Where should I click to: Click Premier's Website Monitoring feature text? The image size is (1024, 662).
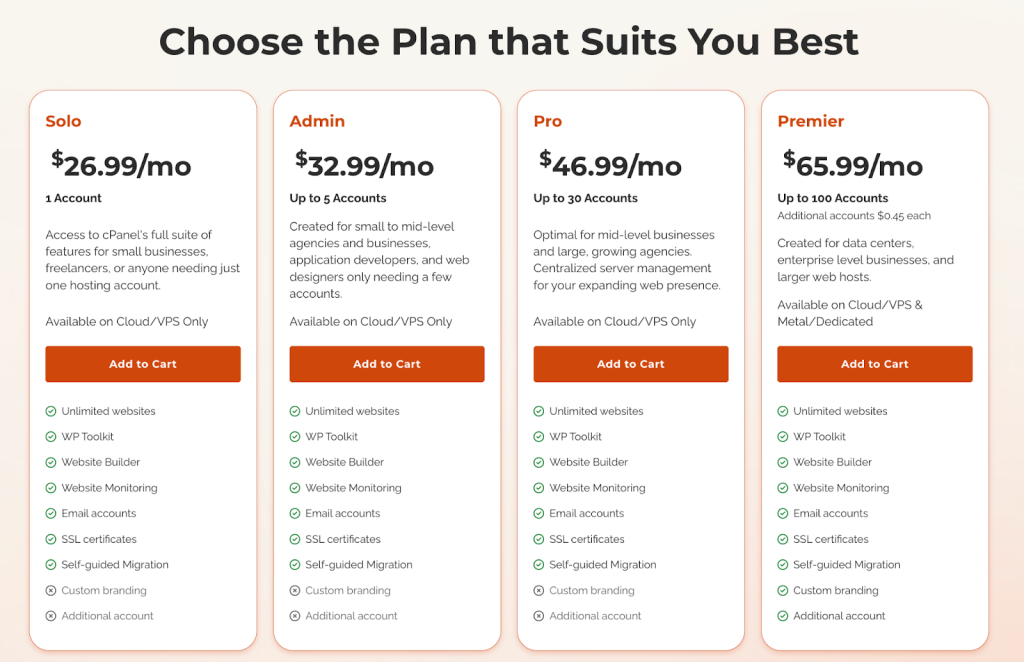(841, 488)
